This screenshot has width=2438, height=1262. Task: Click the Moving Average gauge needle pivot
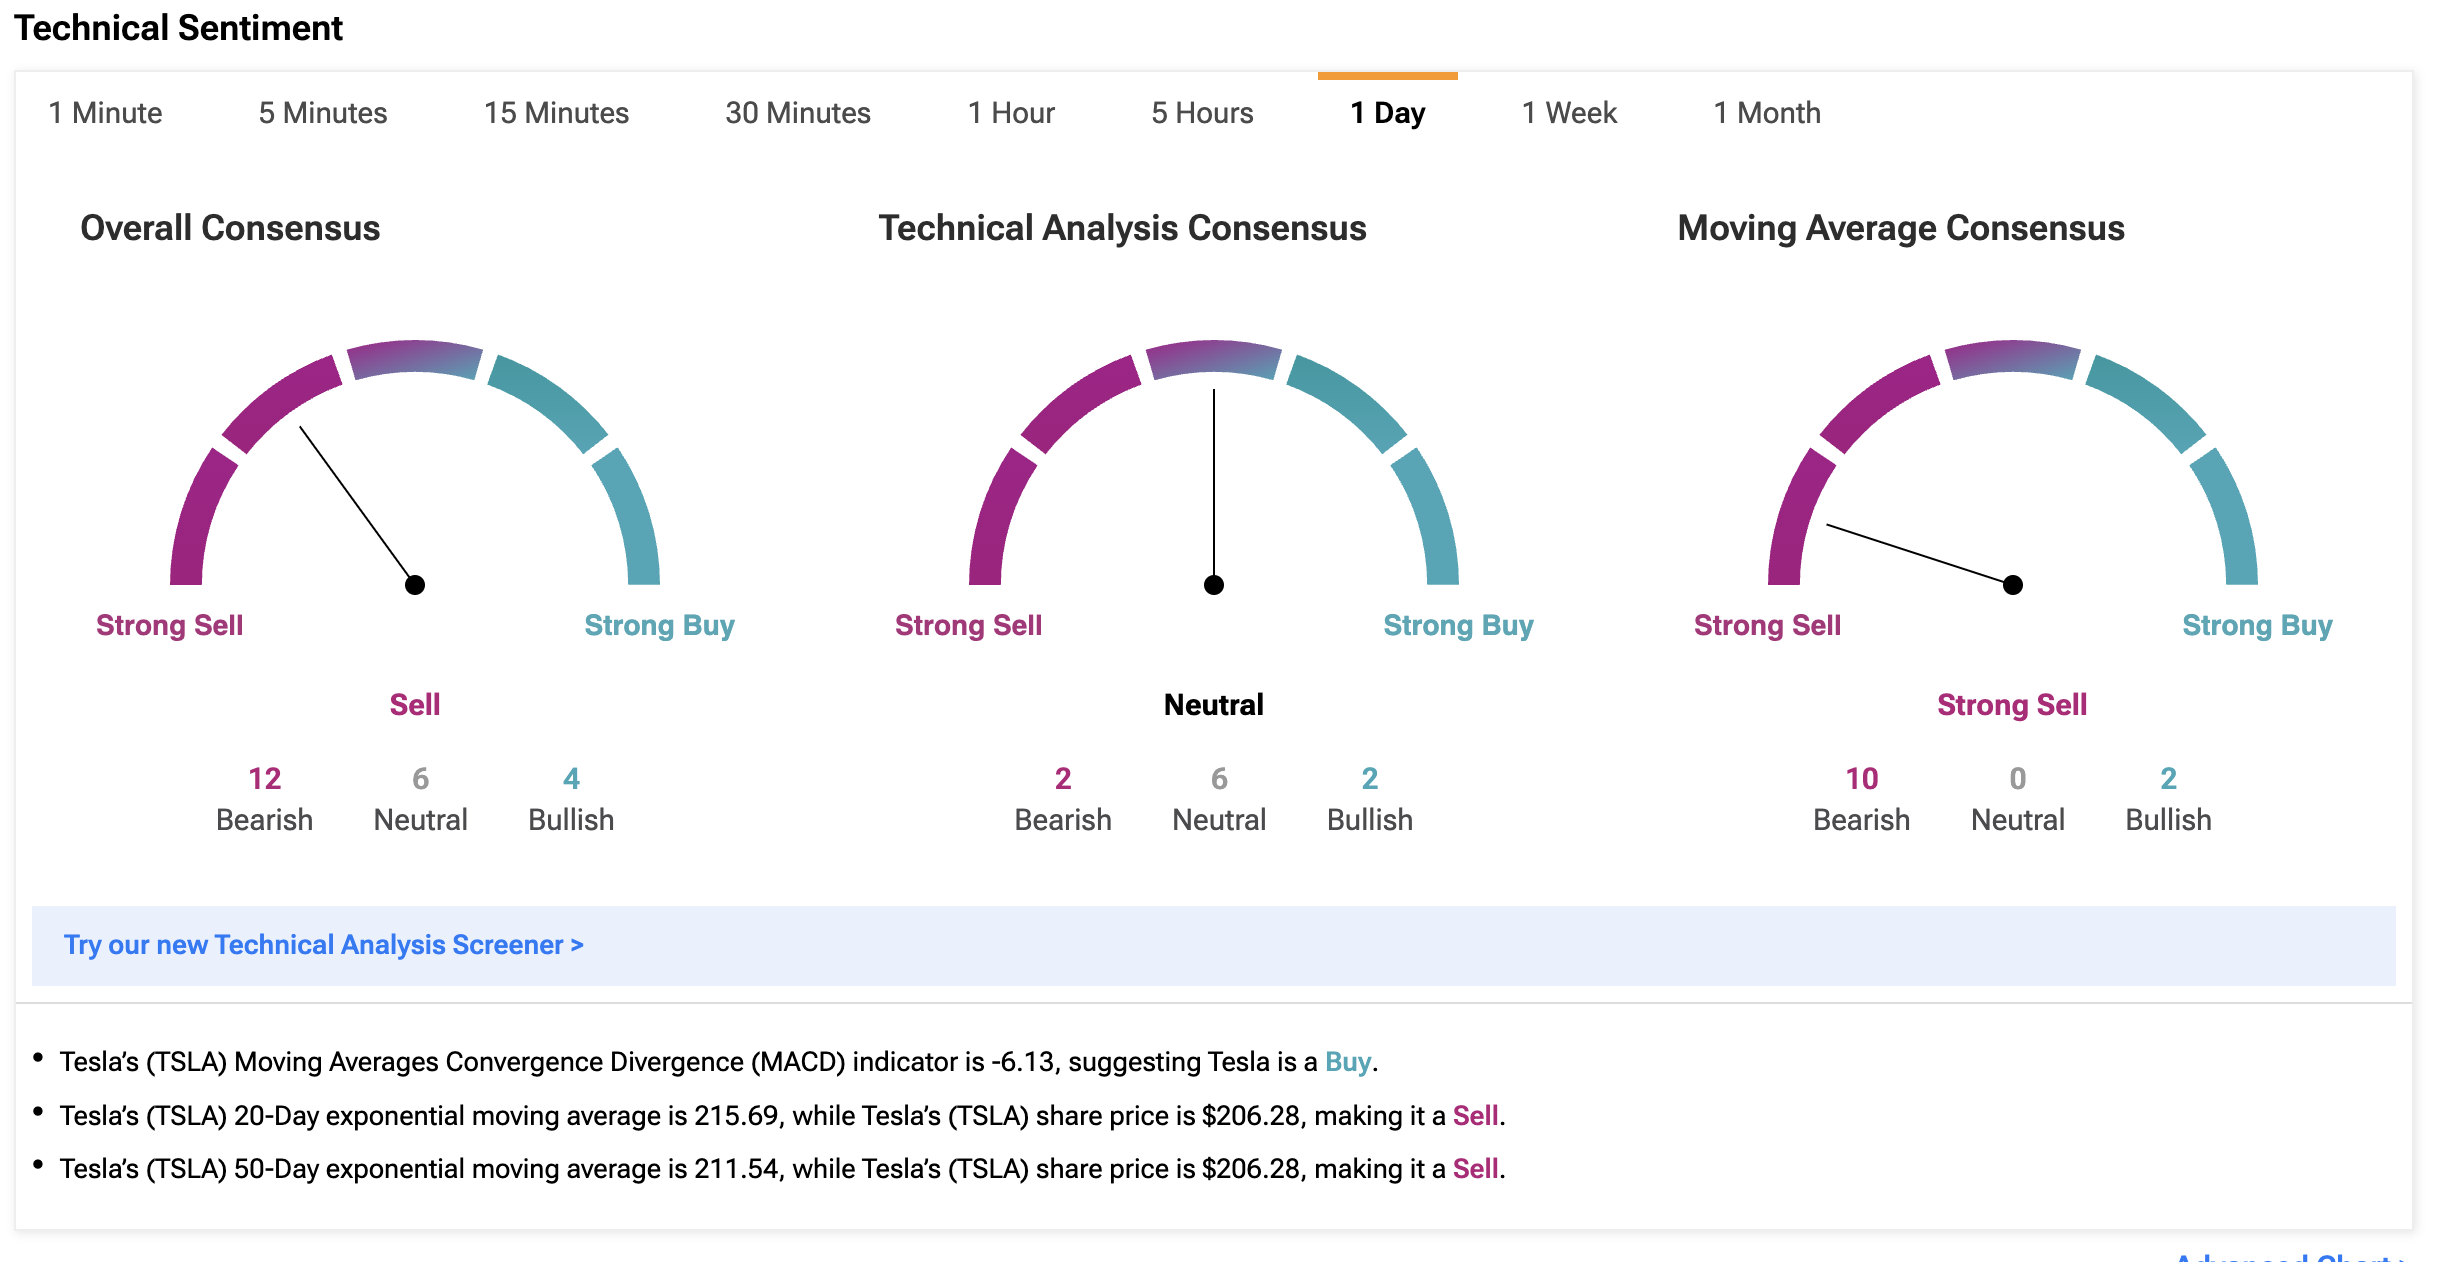click(x=2013, y=585)
